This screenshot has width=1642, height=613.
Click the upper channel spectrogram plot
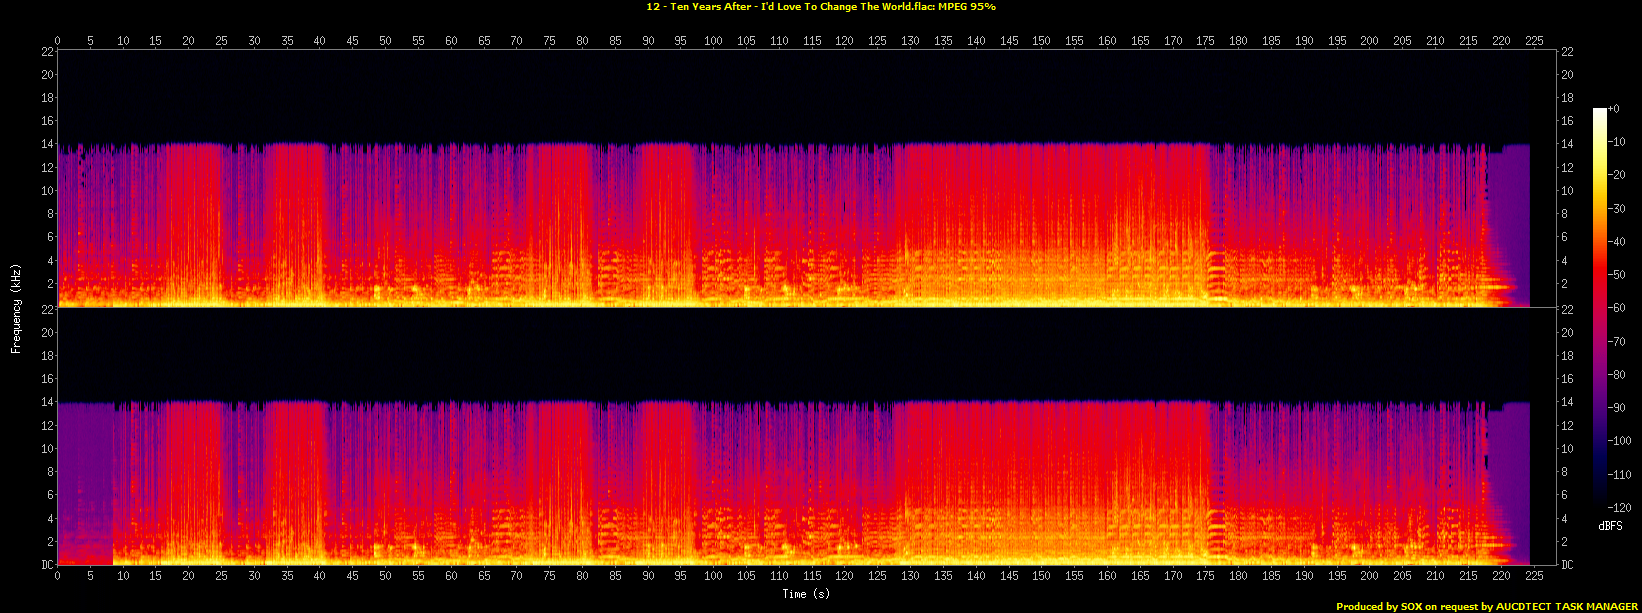coord(807,178)
